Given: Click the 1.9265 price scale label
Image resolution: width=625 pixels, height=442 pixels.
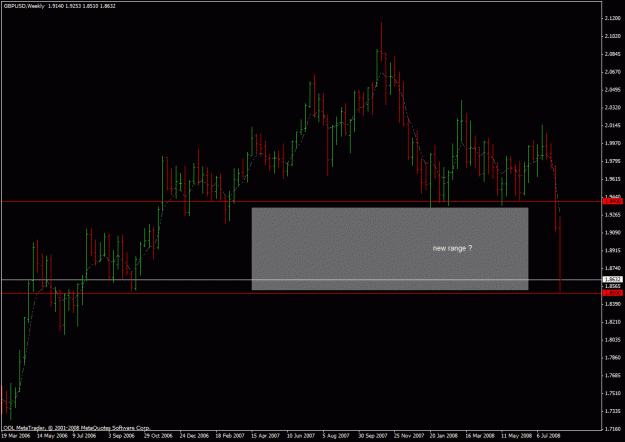Looking at the screenshot, I should coord(613,214).
